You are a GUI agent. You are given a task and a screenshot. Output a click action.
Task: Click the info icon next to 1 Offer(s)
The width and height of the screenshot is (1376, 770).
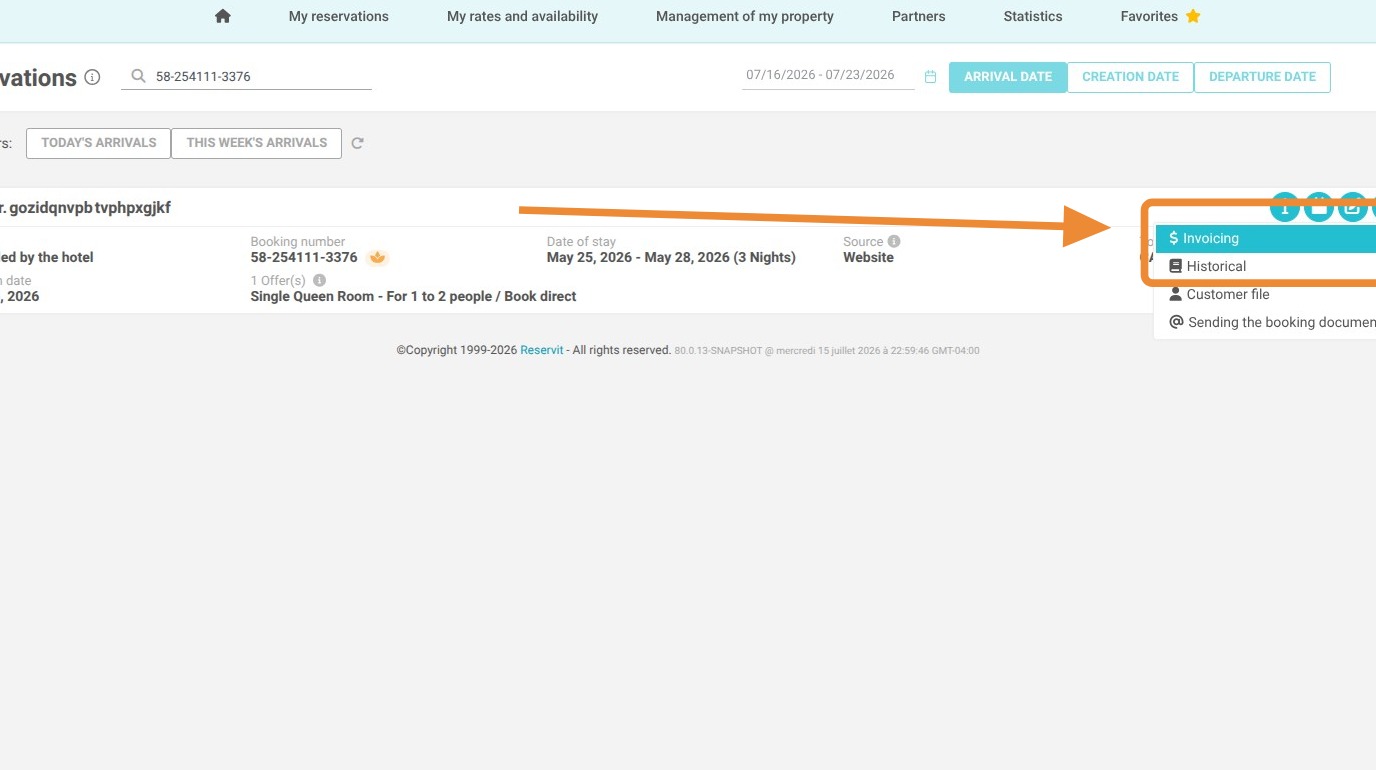click(320, 281)
